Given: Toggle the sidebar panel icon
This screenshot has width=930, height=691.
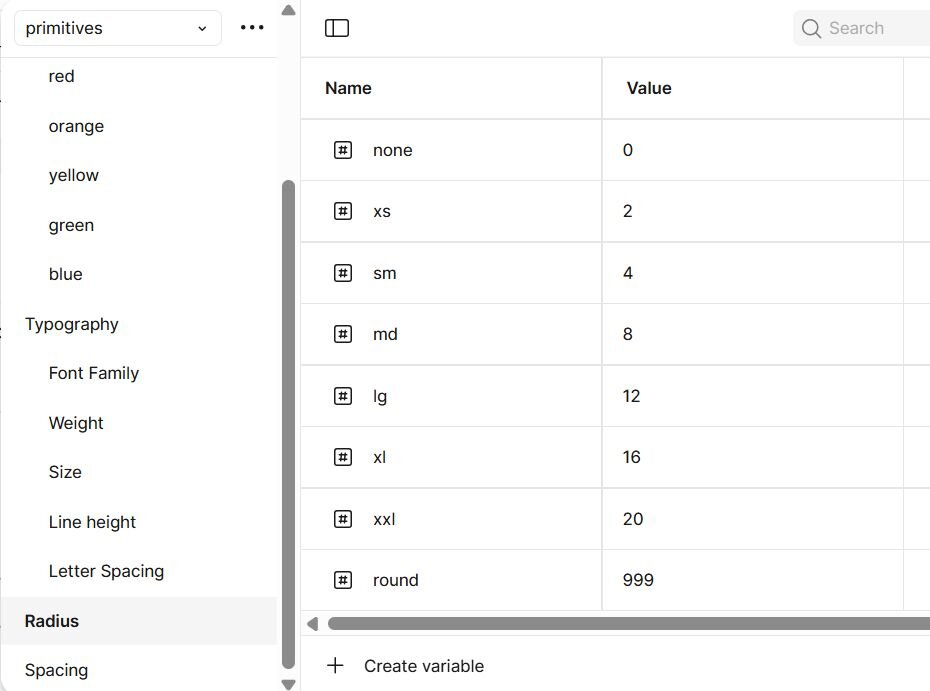Looking at the screenshot, I should 337,28.
